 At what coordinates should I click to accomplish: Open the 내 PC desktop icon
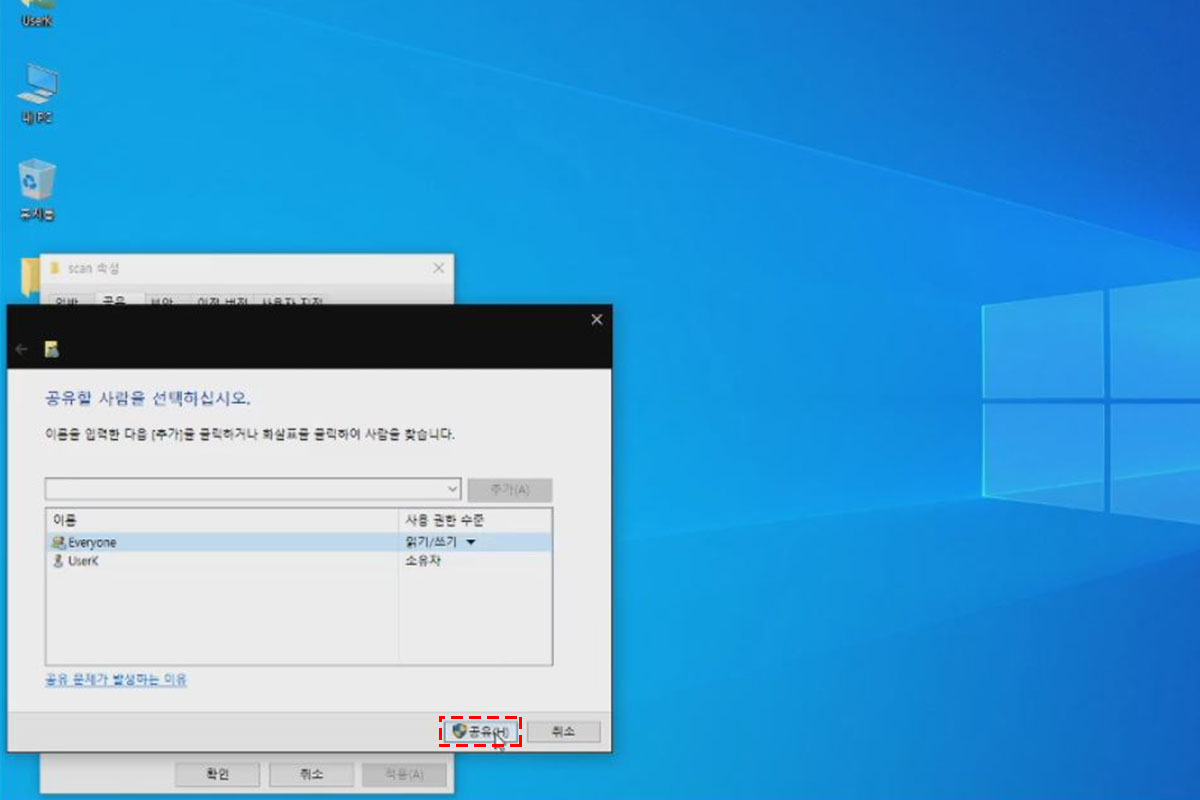(x=38, y=93)
